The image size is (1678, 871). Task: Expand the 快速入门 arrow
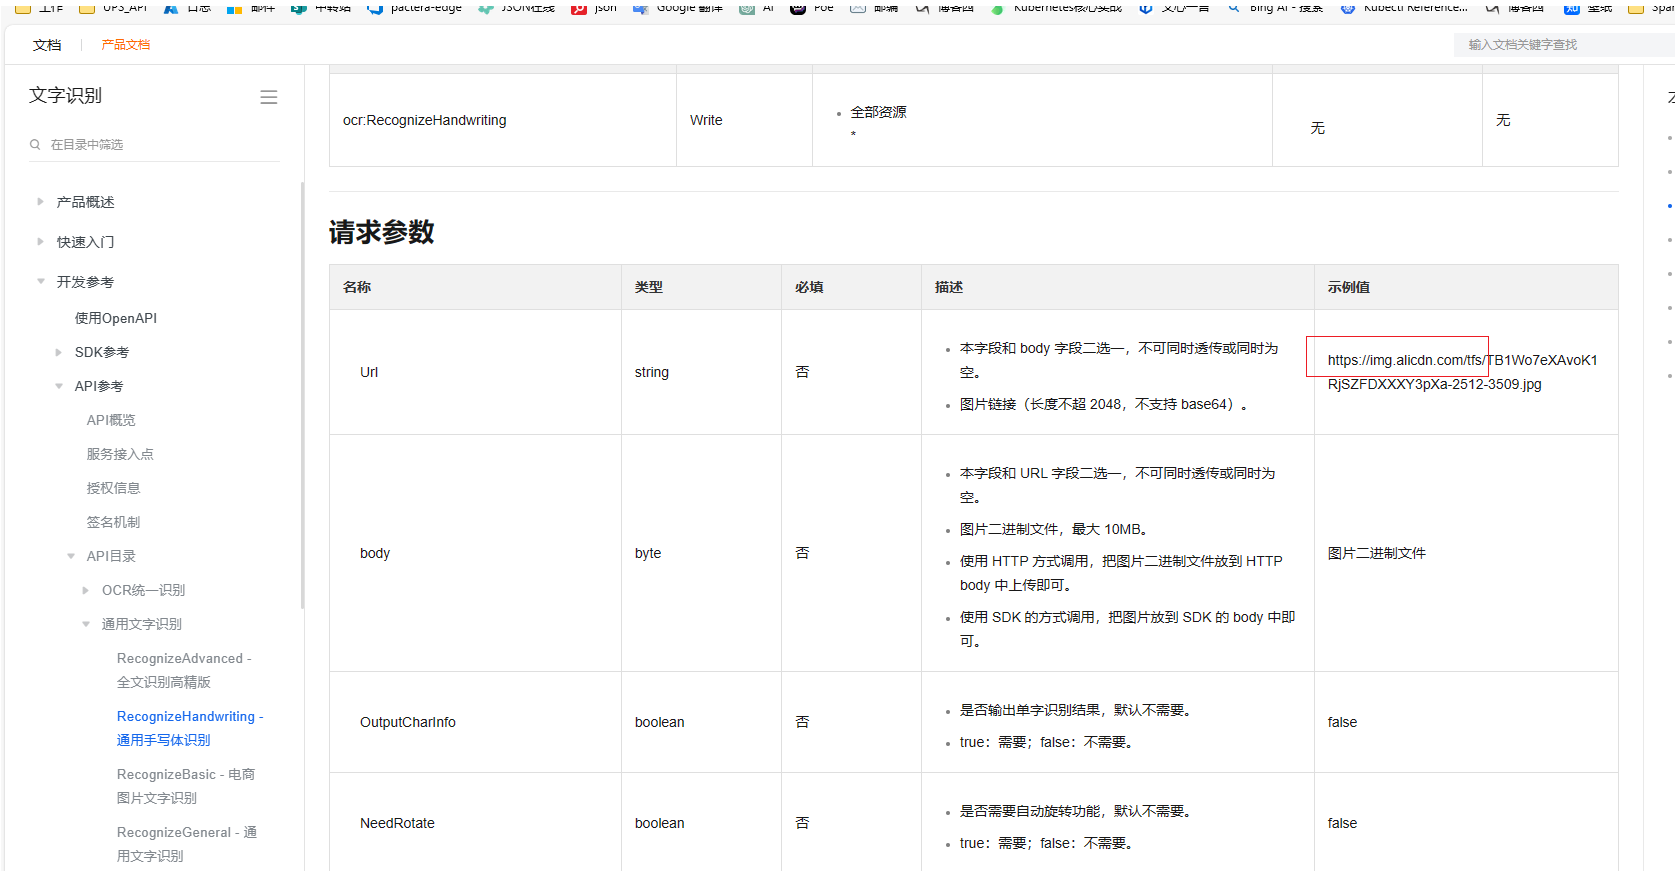click(40, 242)
